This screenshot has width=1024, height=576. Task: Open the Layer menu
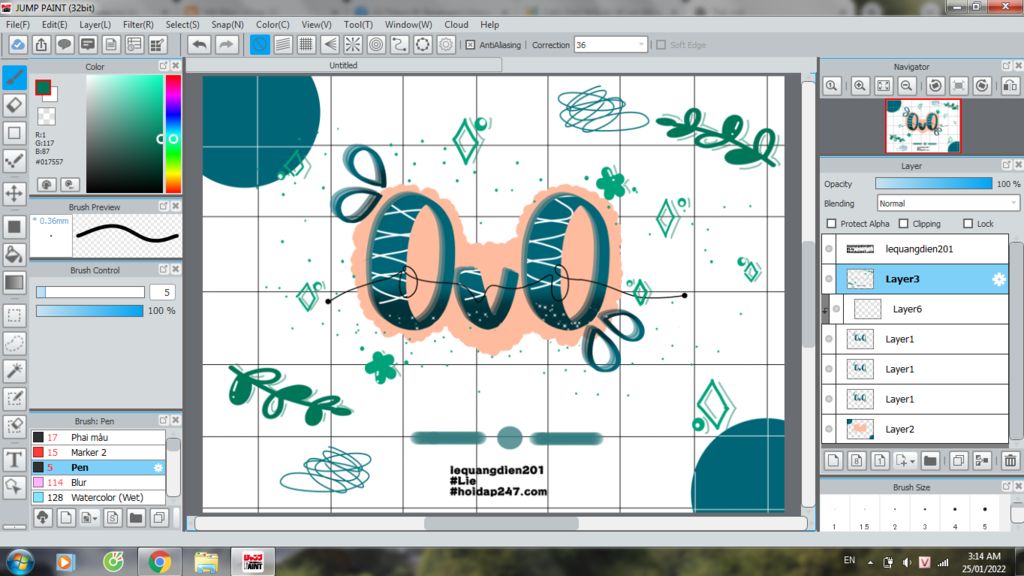click(95, 24)
